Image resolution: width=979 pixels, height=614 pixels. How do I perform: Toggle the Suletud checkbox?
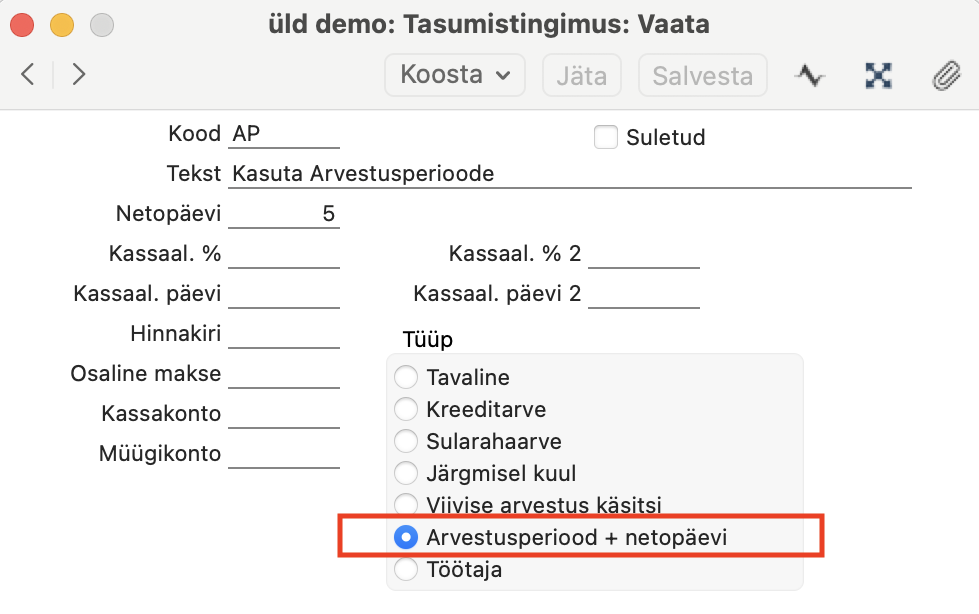tap(606, 137)
